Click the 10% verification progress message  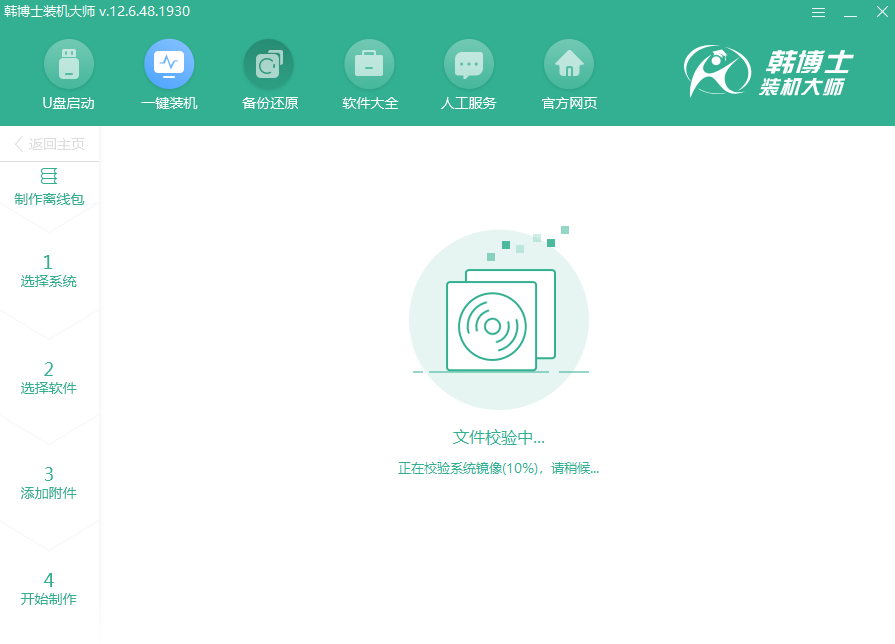tap(500, 468)
